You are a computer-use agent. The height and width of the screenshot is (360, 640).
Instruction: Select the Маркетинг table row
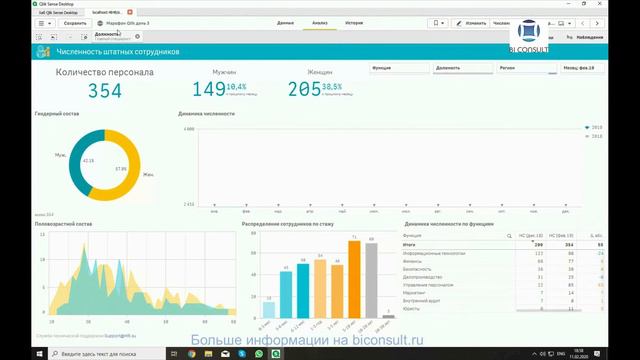coord(503,293)
